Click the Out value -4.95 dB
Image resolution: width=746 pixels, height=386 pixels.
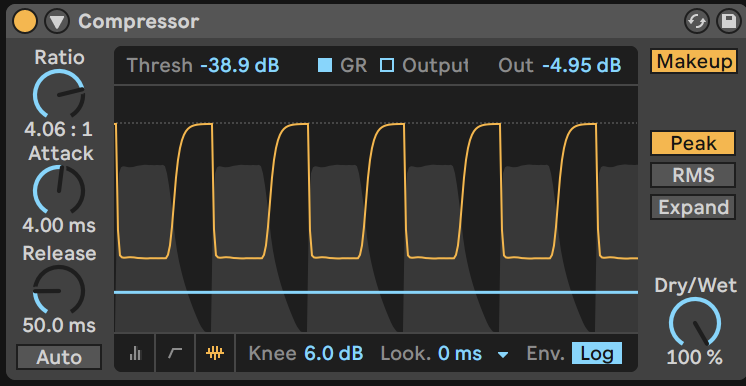click(581, 65)
